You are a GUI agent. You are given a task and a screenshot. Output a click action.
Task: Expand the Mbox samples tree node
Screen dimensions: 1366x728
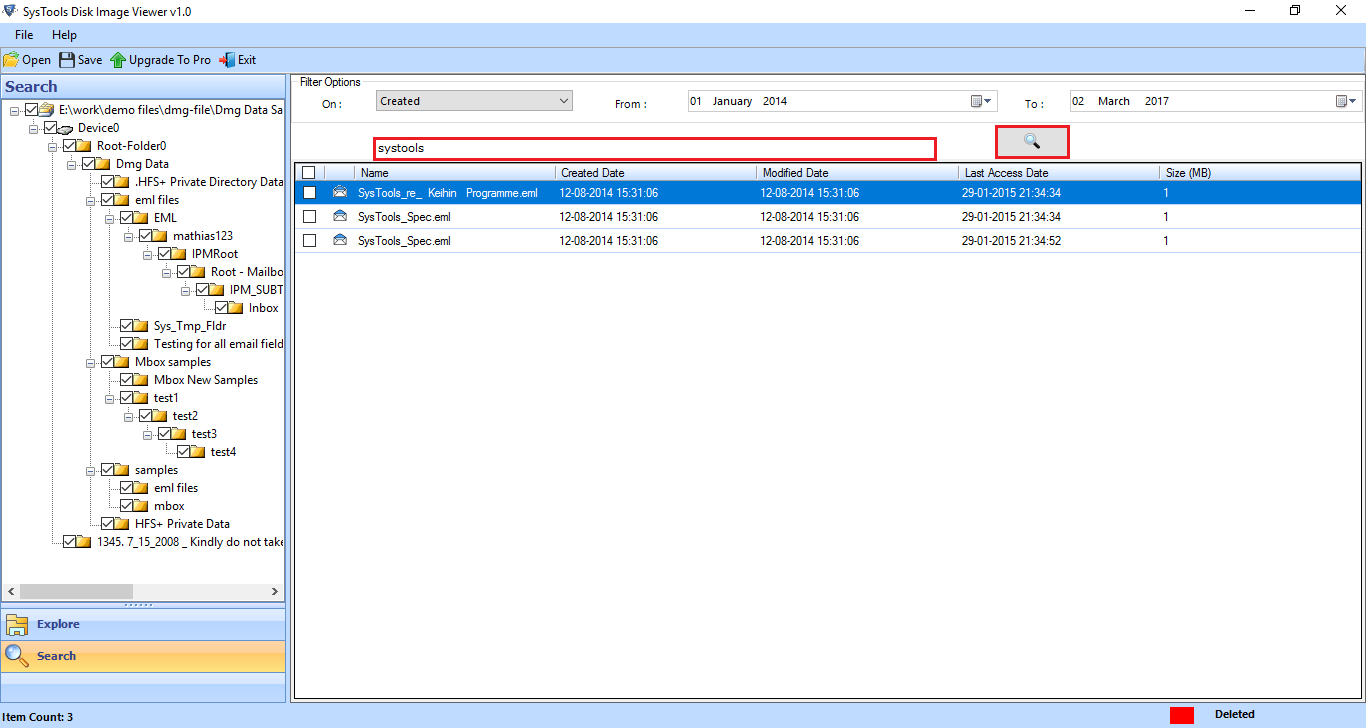click(89, 361)
